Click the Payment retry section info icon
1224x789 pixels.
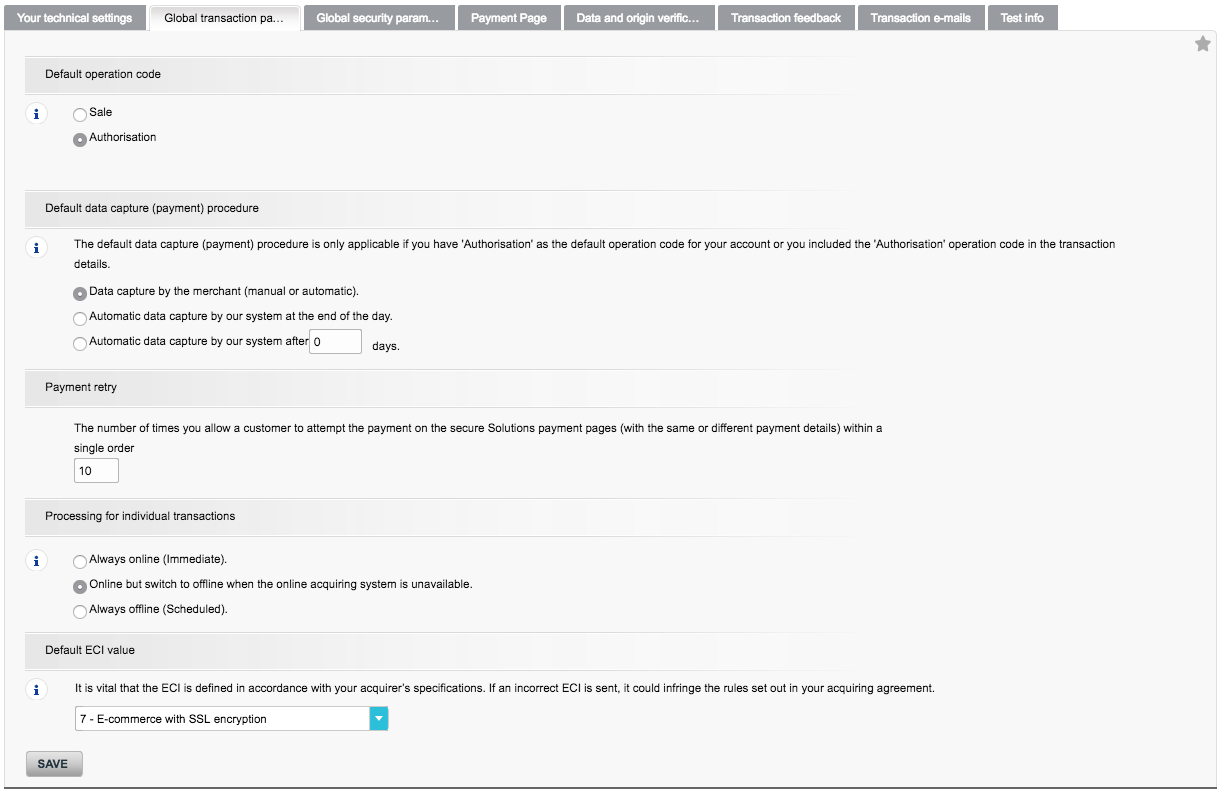click(36, 428)
